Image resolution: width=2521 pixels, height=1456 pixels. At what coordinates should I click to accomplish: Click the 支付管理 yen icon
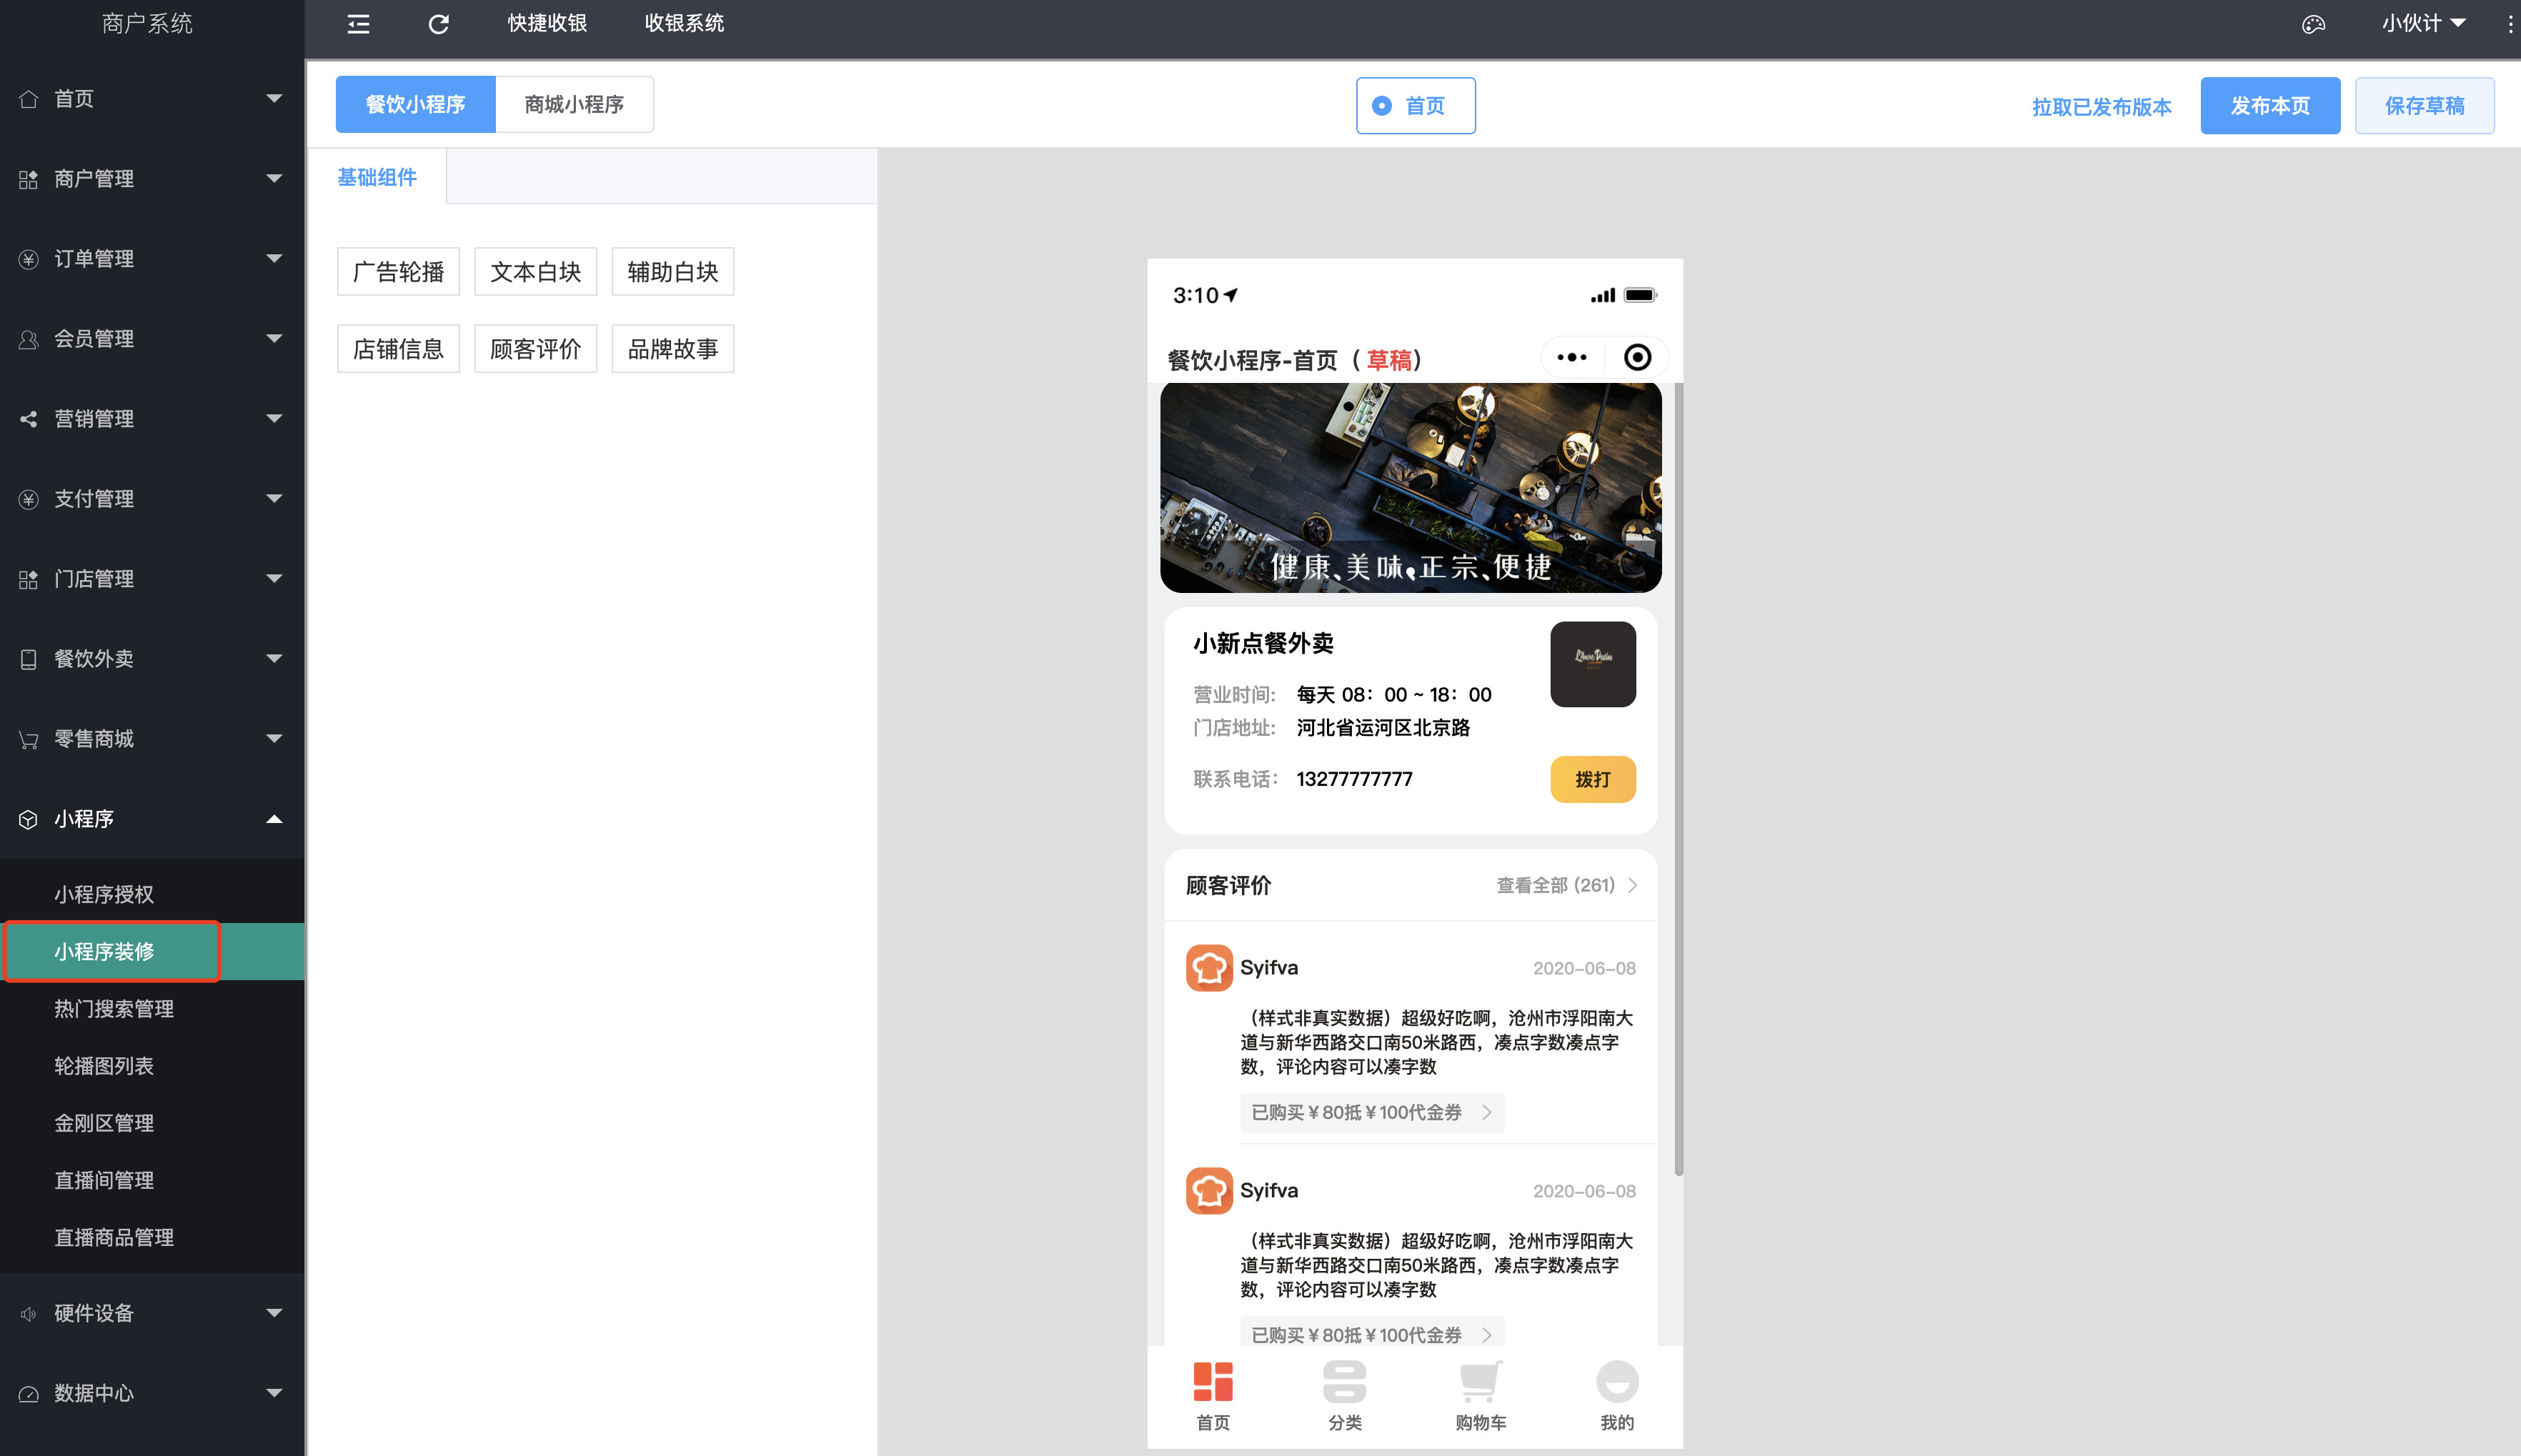(28, 499)
